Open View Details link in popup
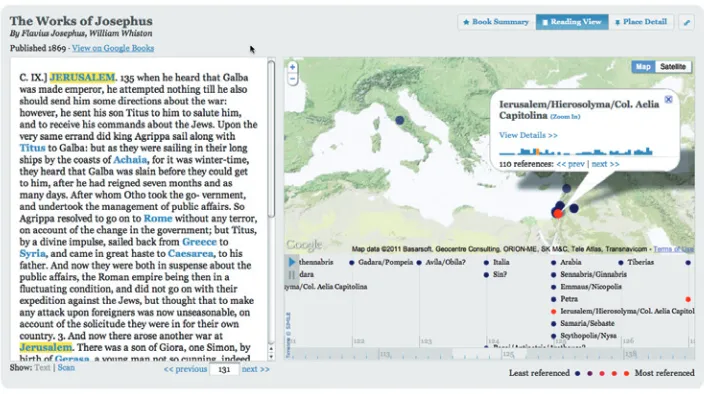The width and height of the screenshot is (704, 394). [528, 135]
